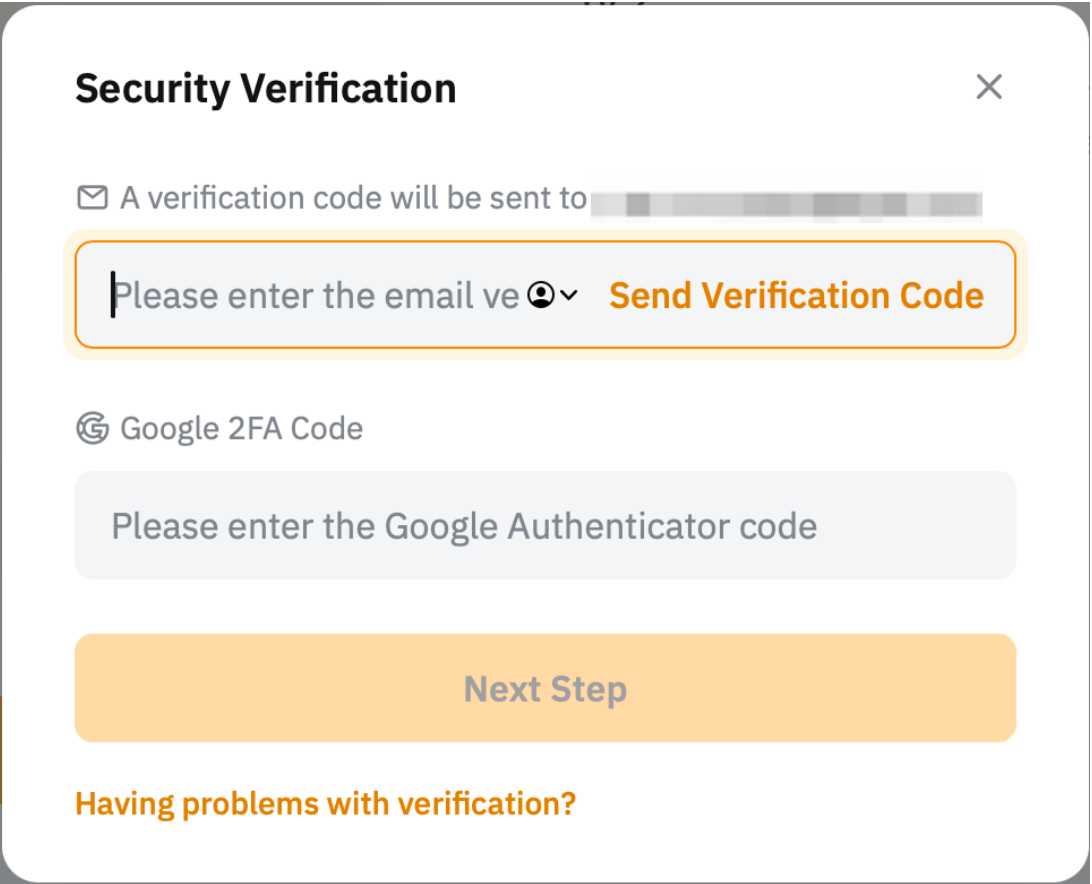Click the "A verification code will be sent to" text

click(353, 198)
